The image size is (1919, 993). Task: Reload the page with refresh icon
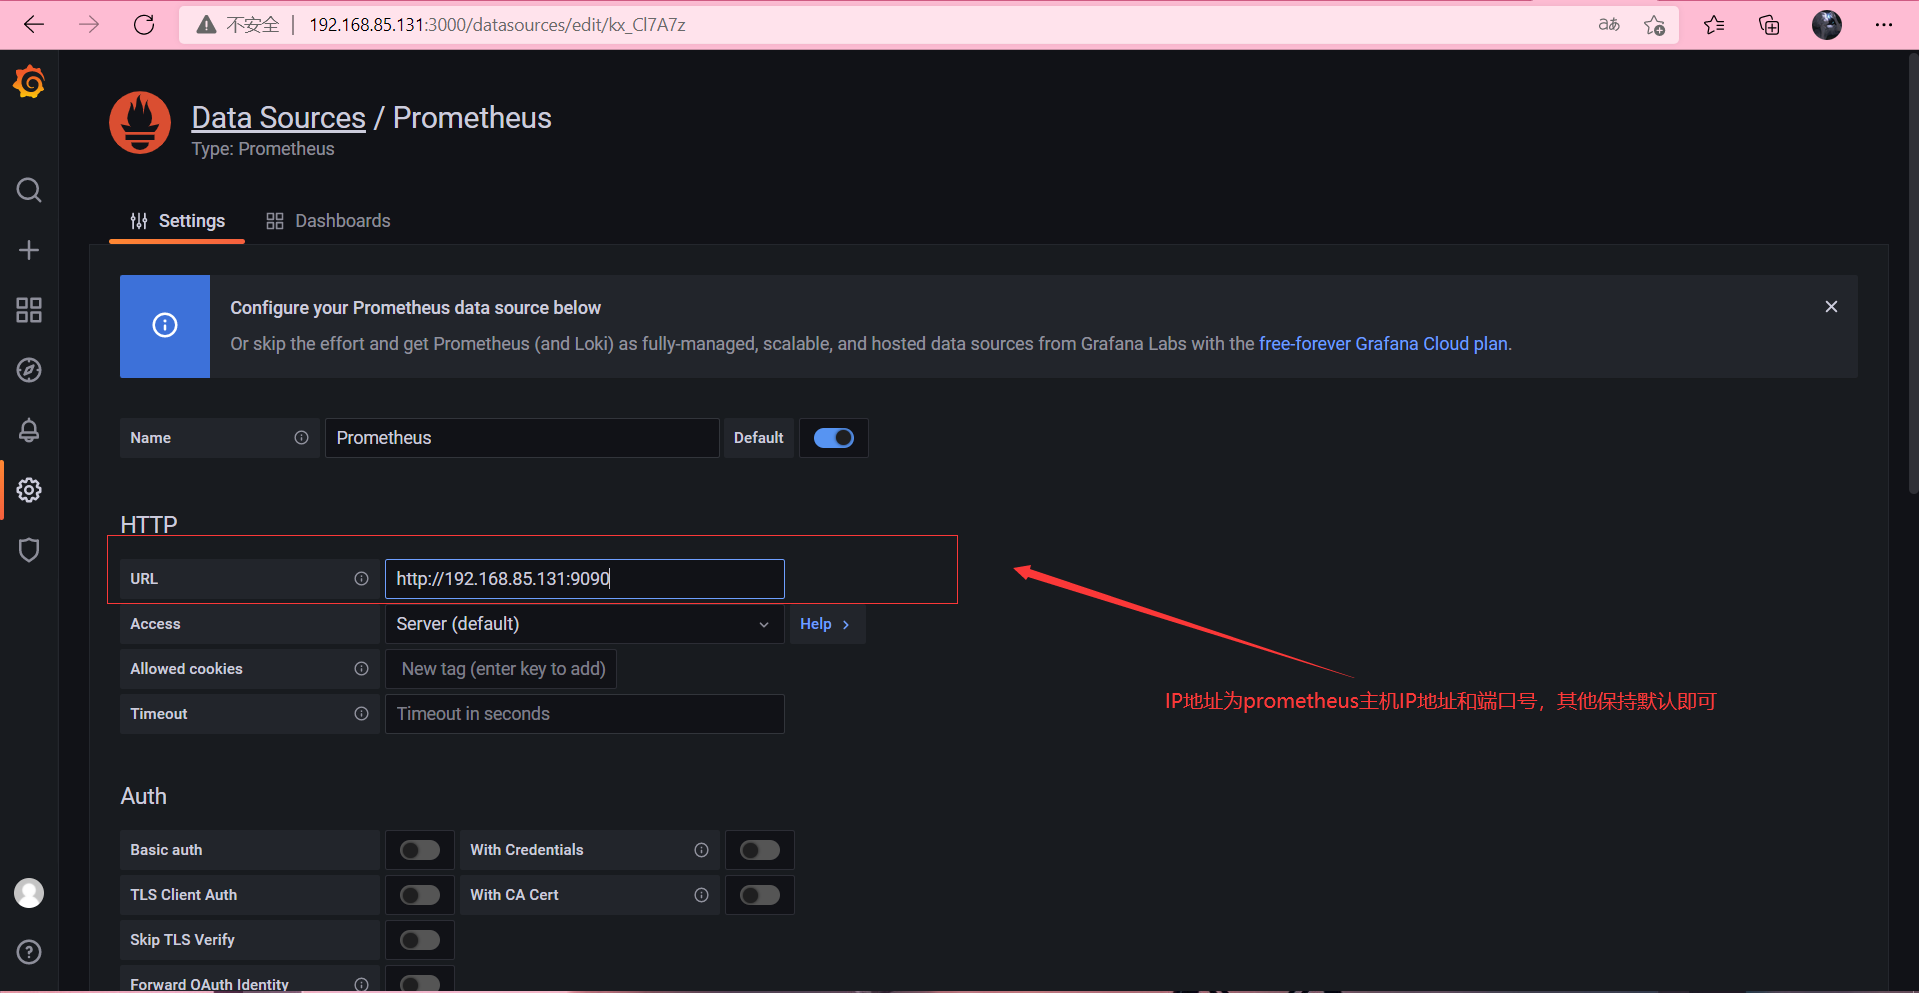[144, 24]
